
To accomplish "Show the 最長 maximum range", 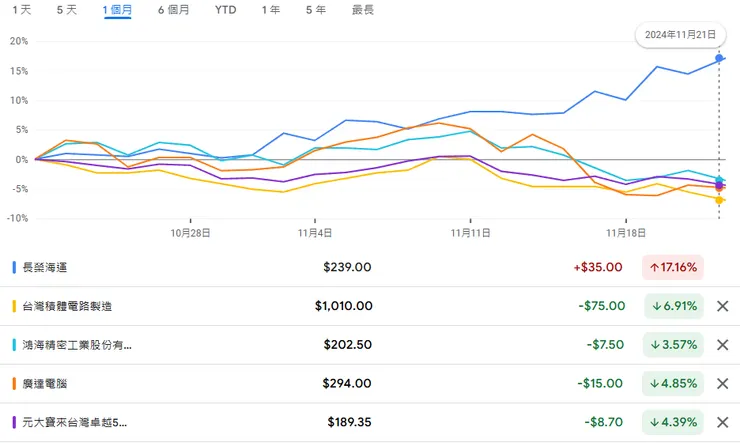I will pyautogui.click(x=363, y=9).
